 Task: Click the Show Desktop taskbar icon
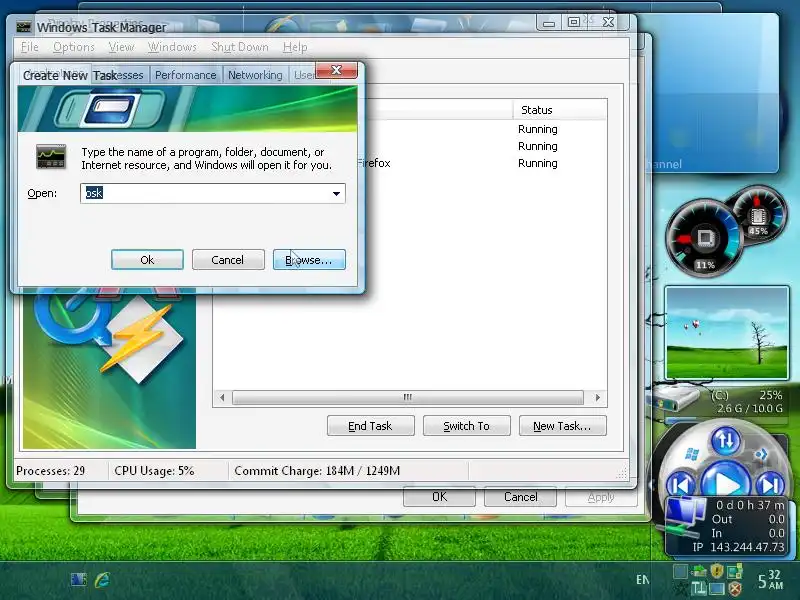pyautogui.click(x=79, y=579)
